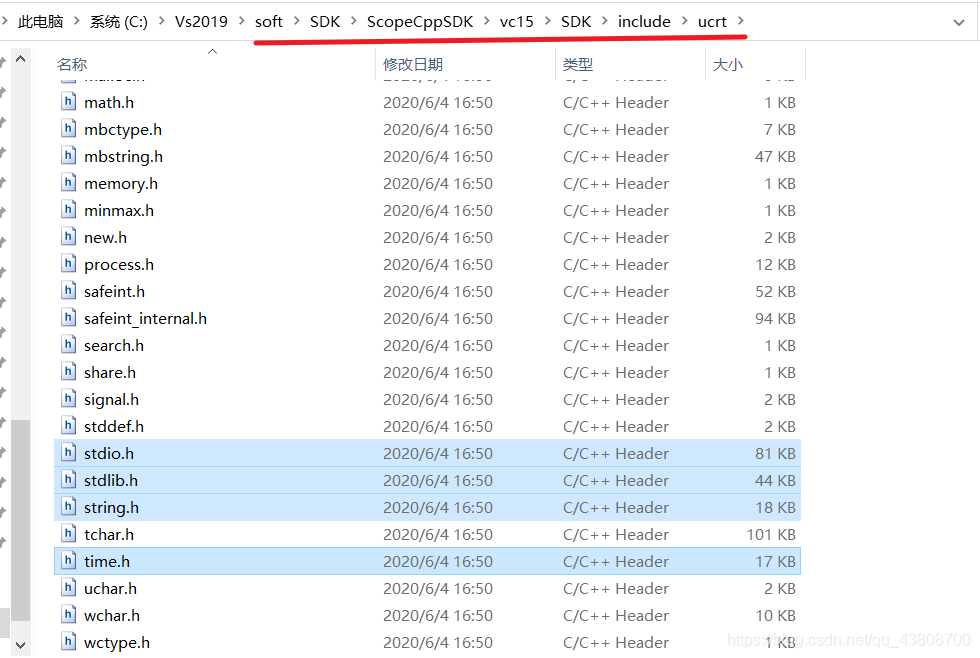
Task: Click the stddef.h file icon
Action: pos(69,426)
